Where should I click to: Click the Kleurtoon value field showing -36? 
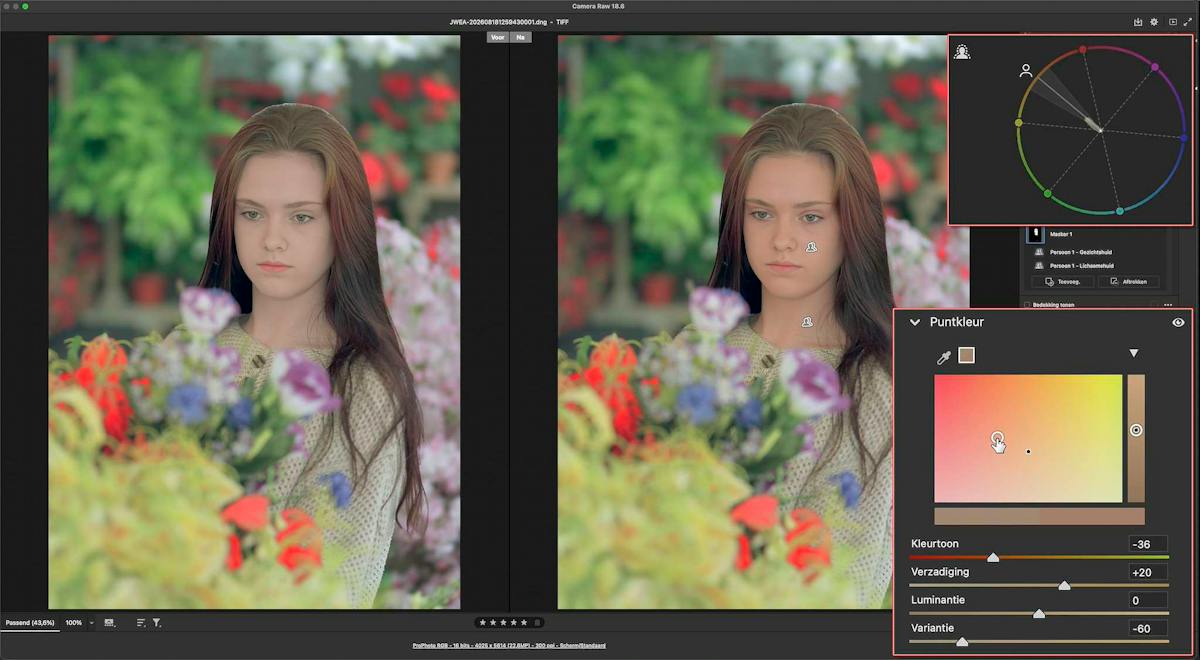point(1147,544)
